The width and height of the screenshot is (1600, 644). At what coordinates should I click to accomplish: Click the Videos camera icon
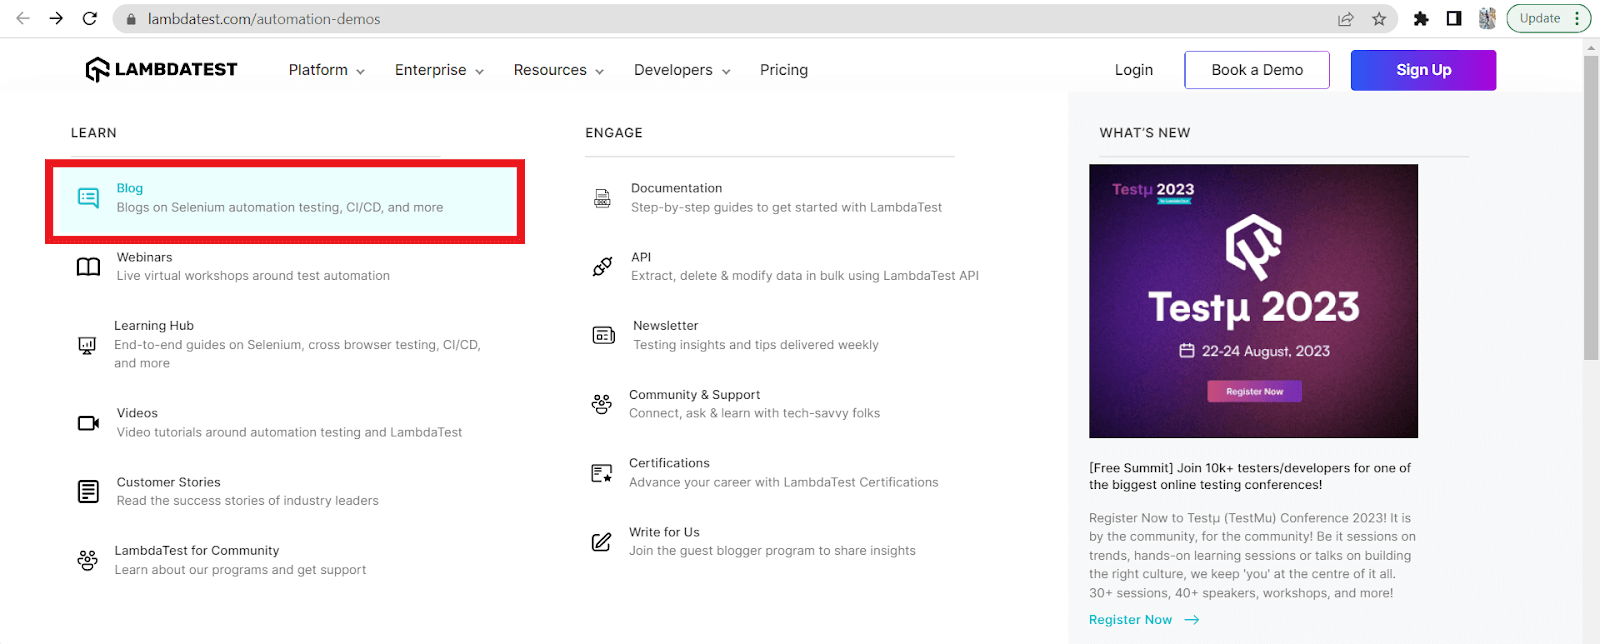click(88, 423)
